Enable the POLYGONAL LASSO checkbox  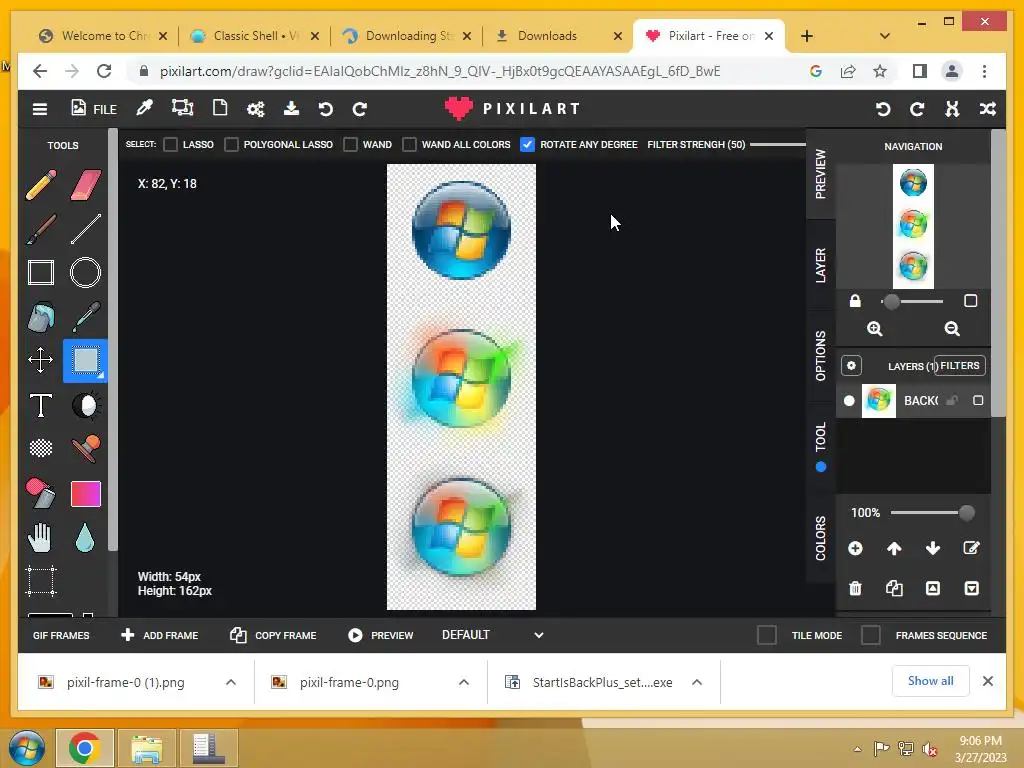(231, 144)
